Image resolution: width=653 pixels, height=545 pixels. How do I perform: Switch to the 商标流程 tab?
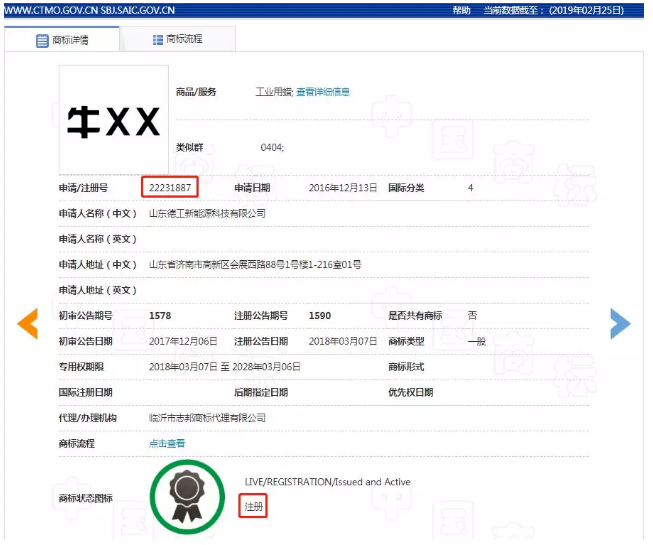point(177,39)
